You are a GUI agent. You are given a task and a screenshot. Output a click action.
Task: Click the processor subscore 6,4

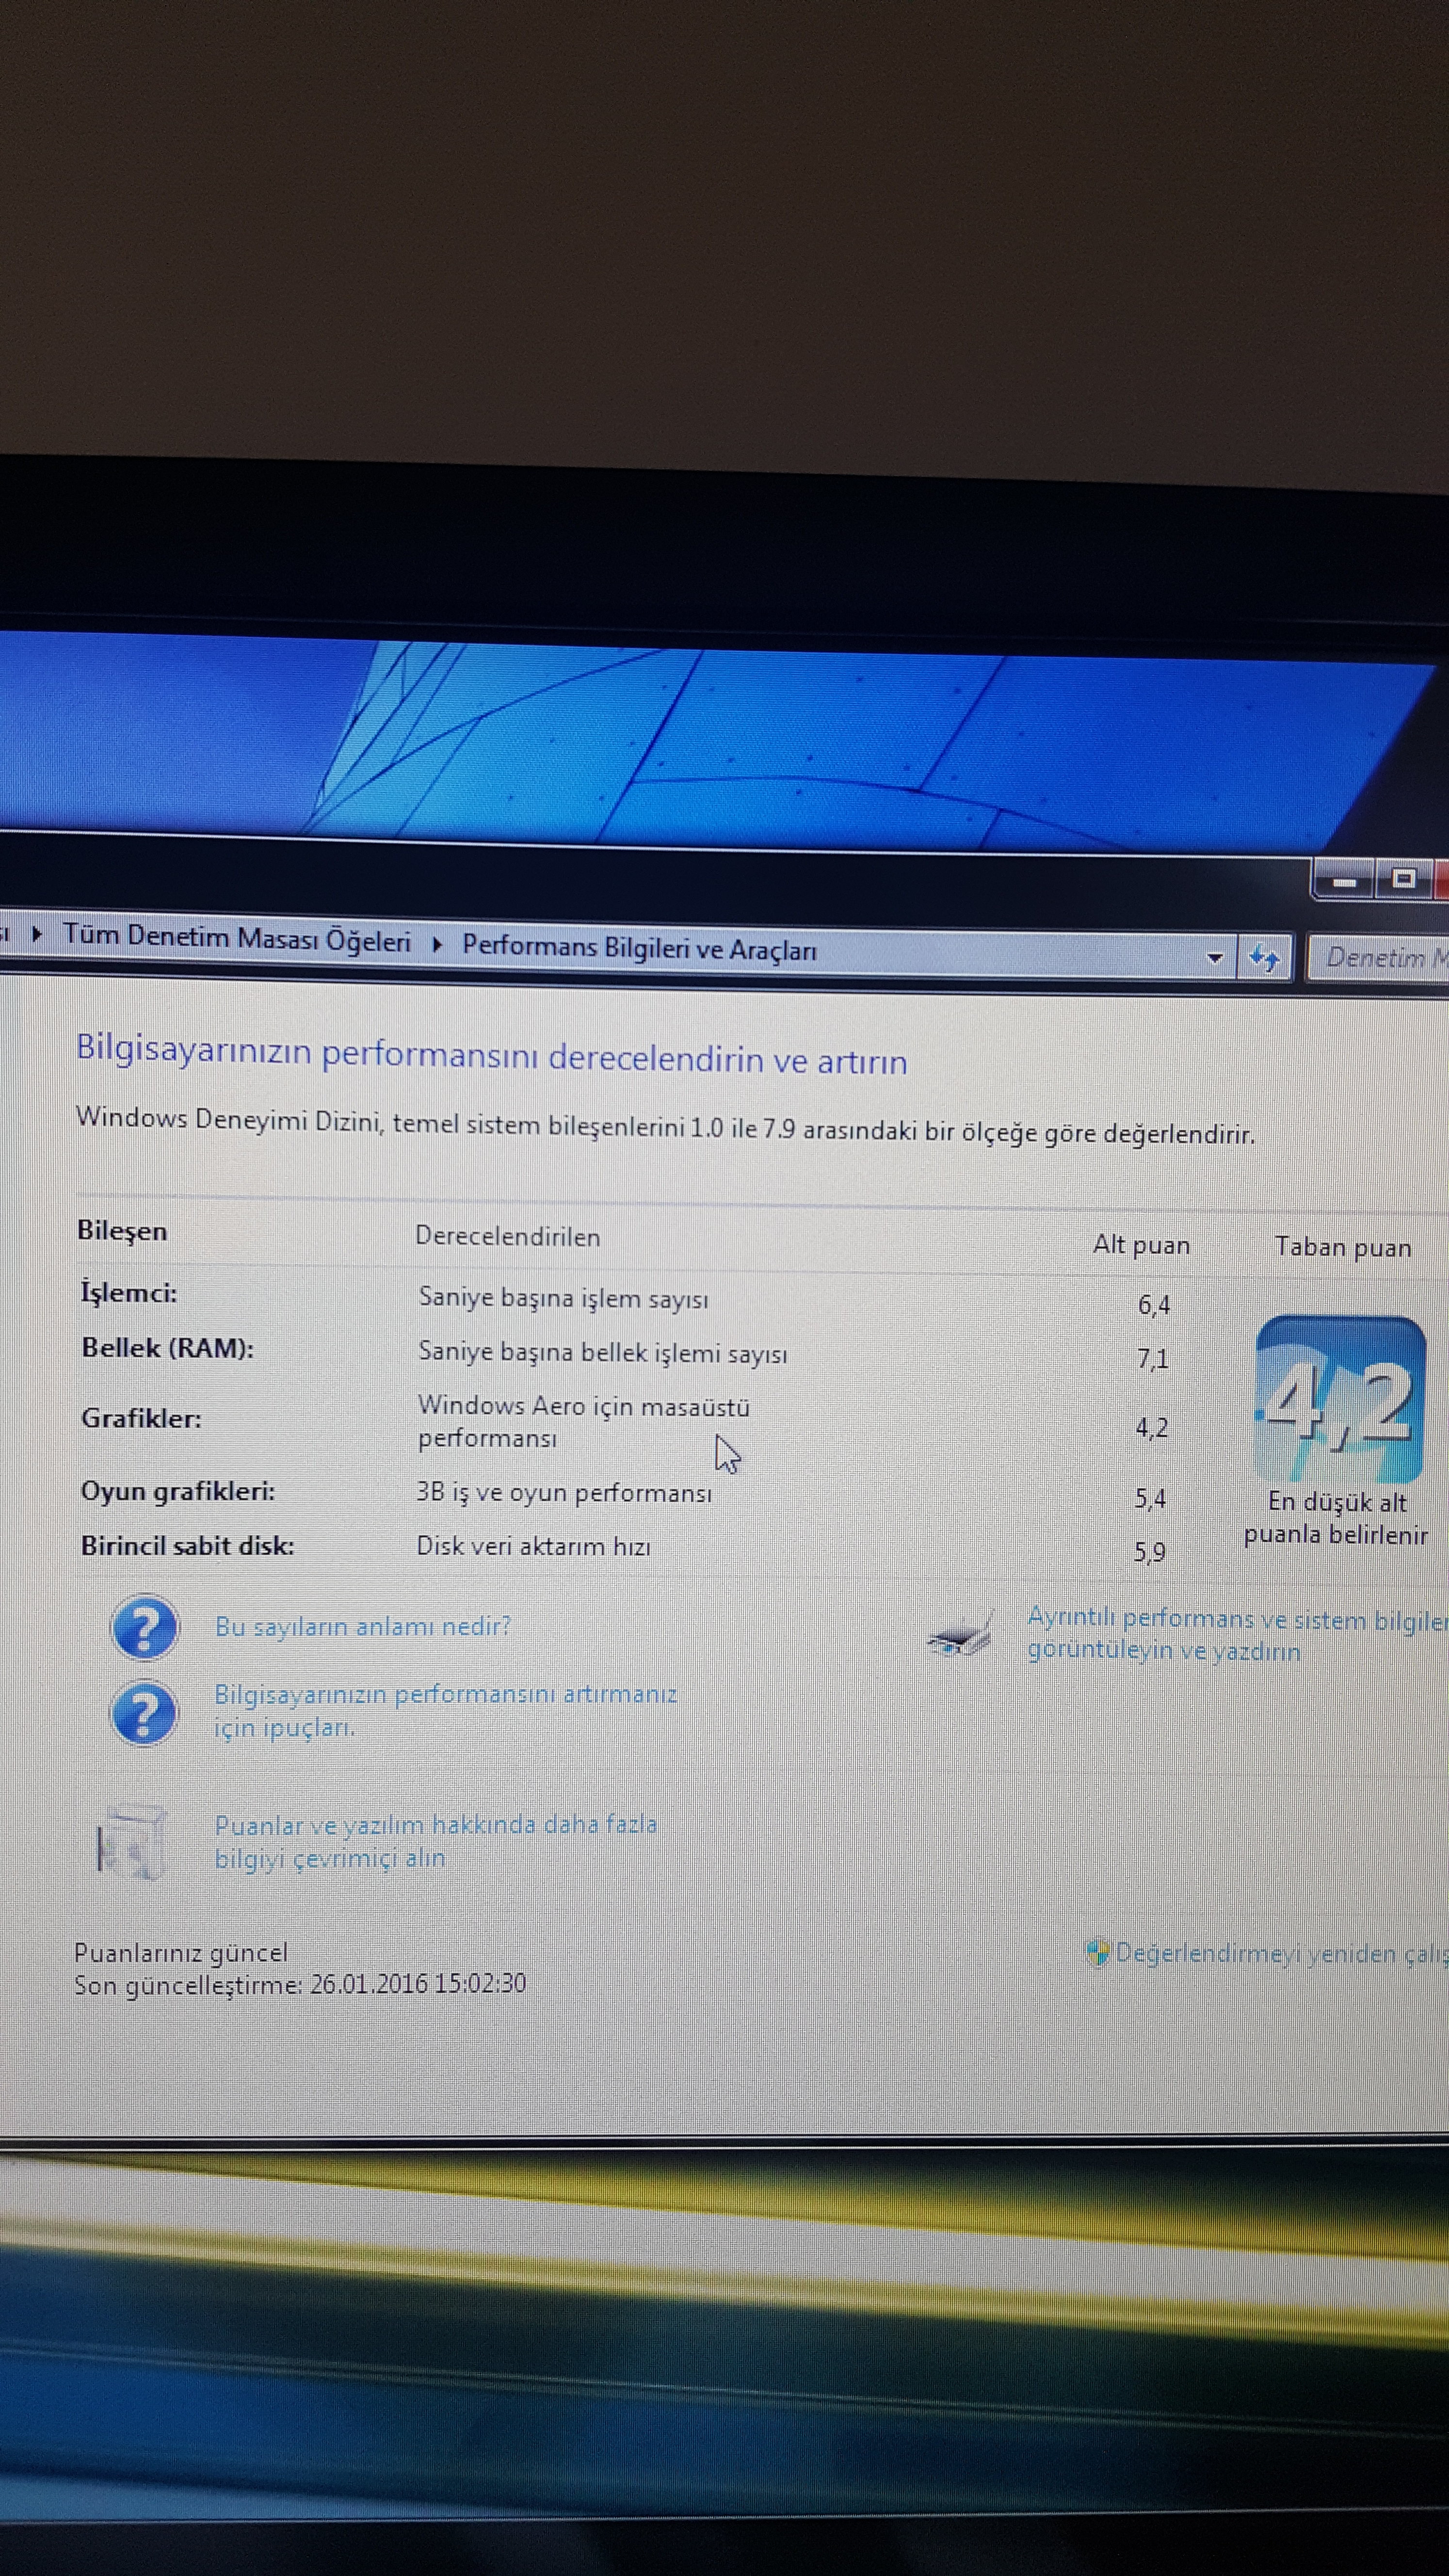tap(1154, 1305)
